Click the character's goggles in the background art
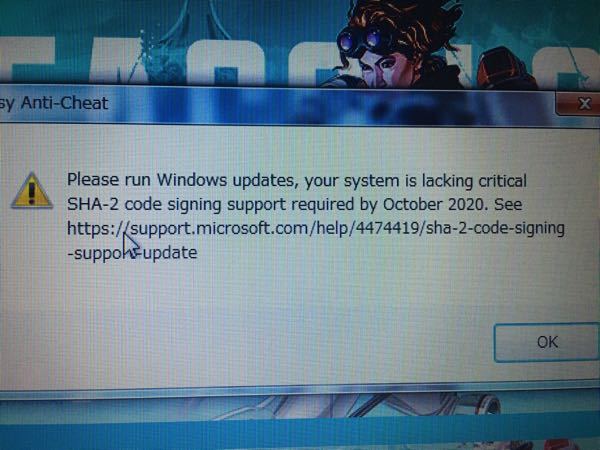The height and width of the screenshot is (450, 600). click(363, 41)
